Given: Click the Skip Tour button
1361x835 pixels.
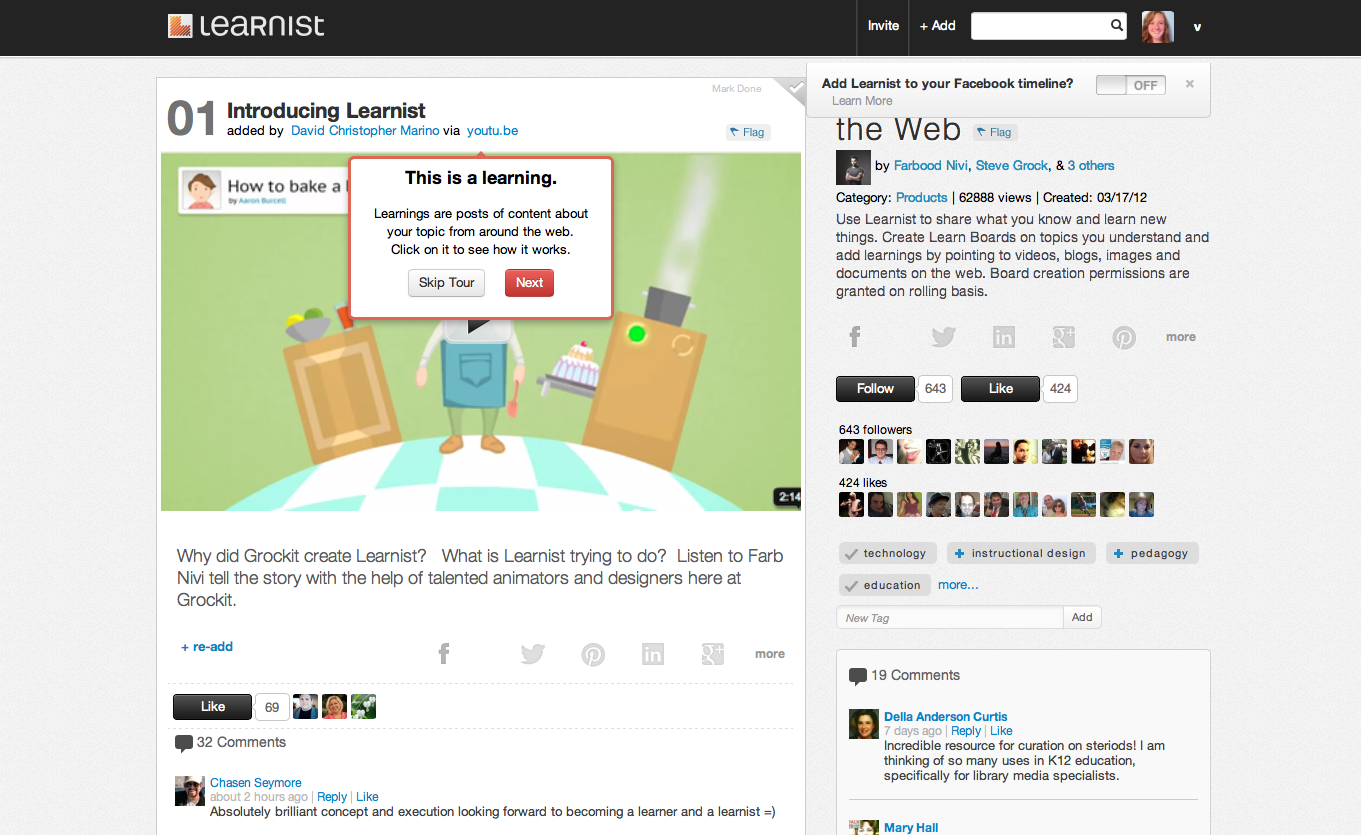Looking at the screenshot, I should [446, 283].
